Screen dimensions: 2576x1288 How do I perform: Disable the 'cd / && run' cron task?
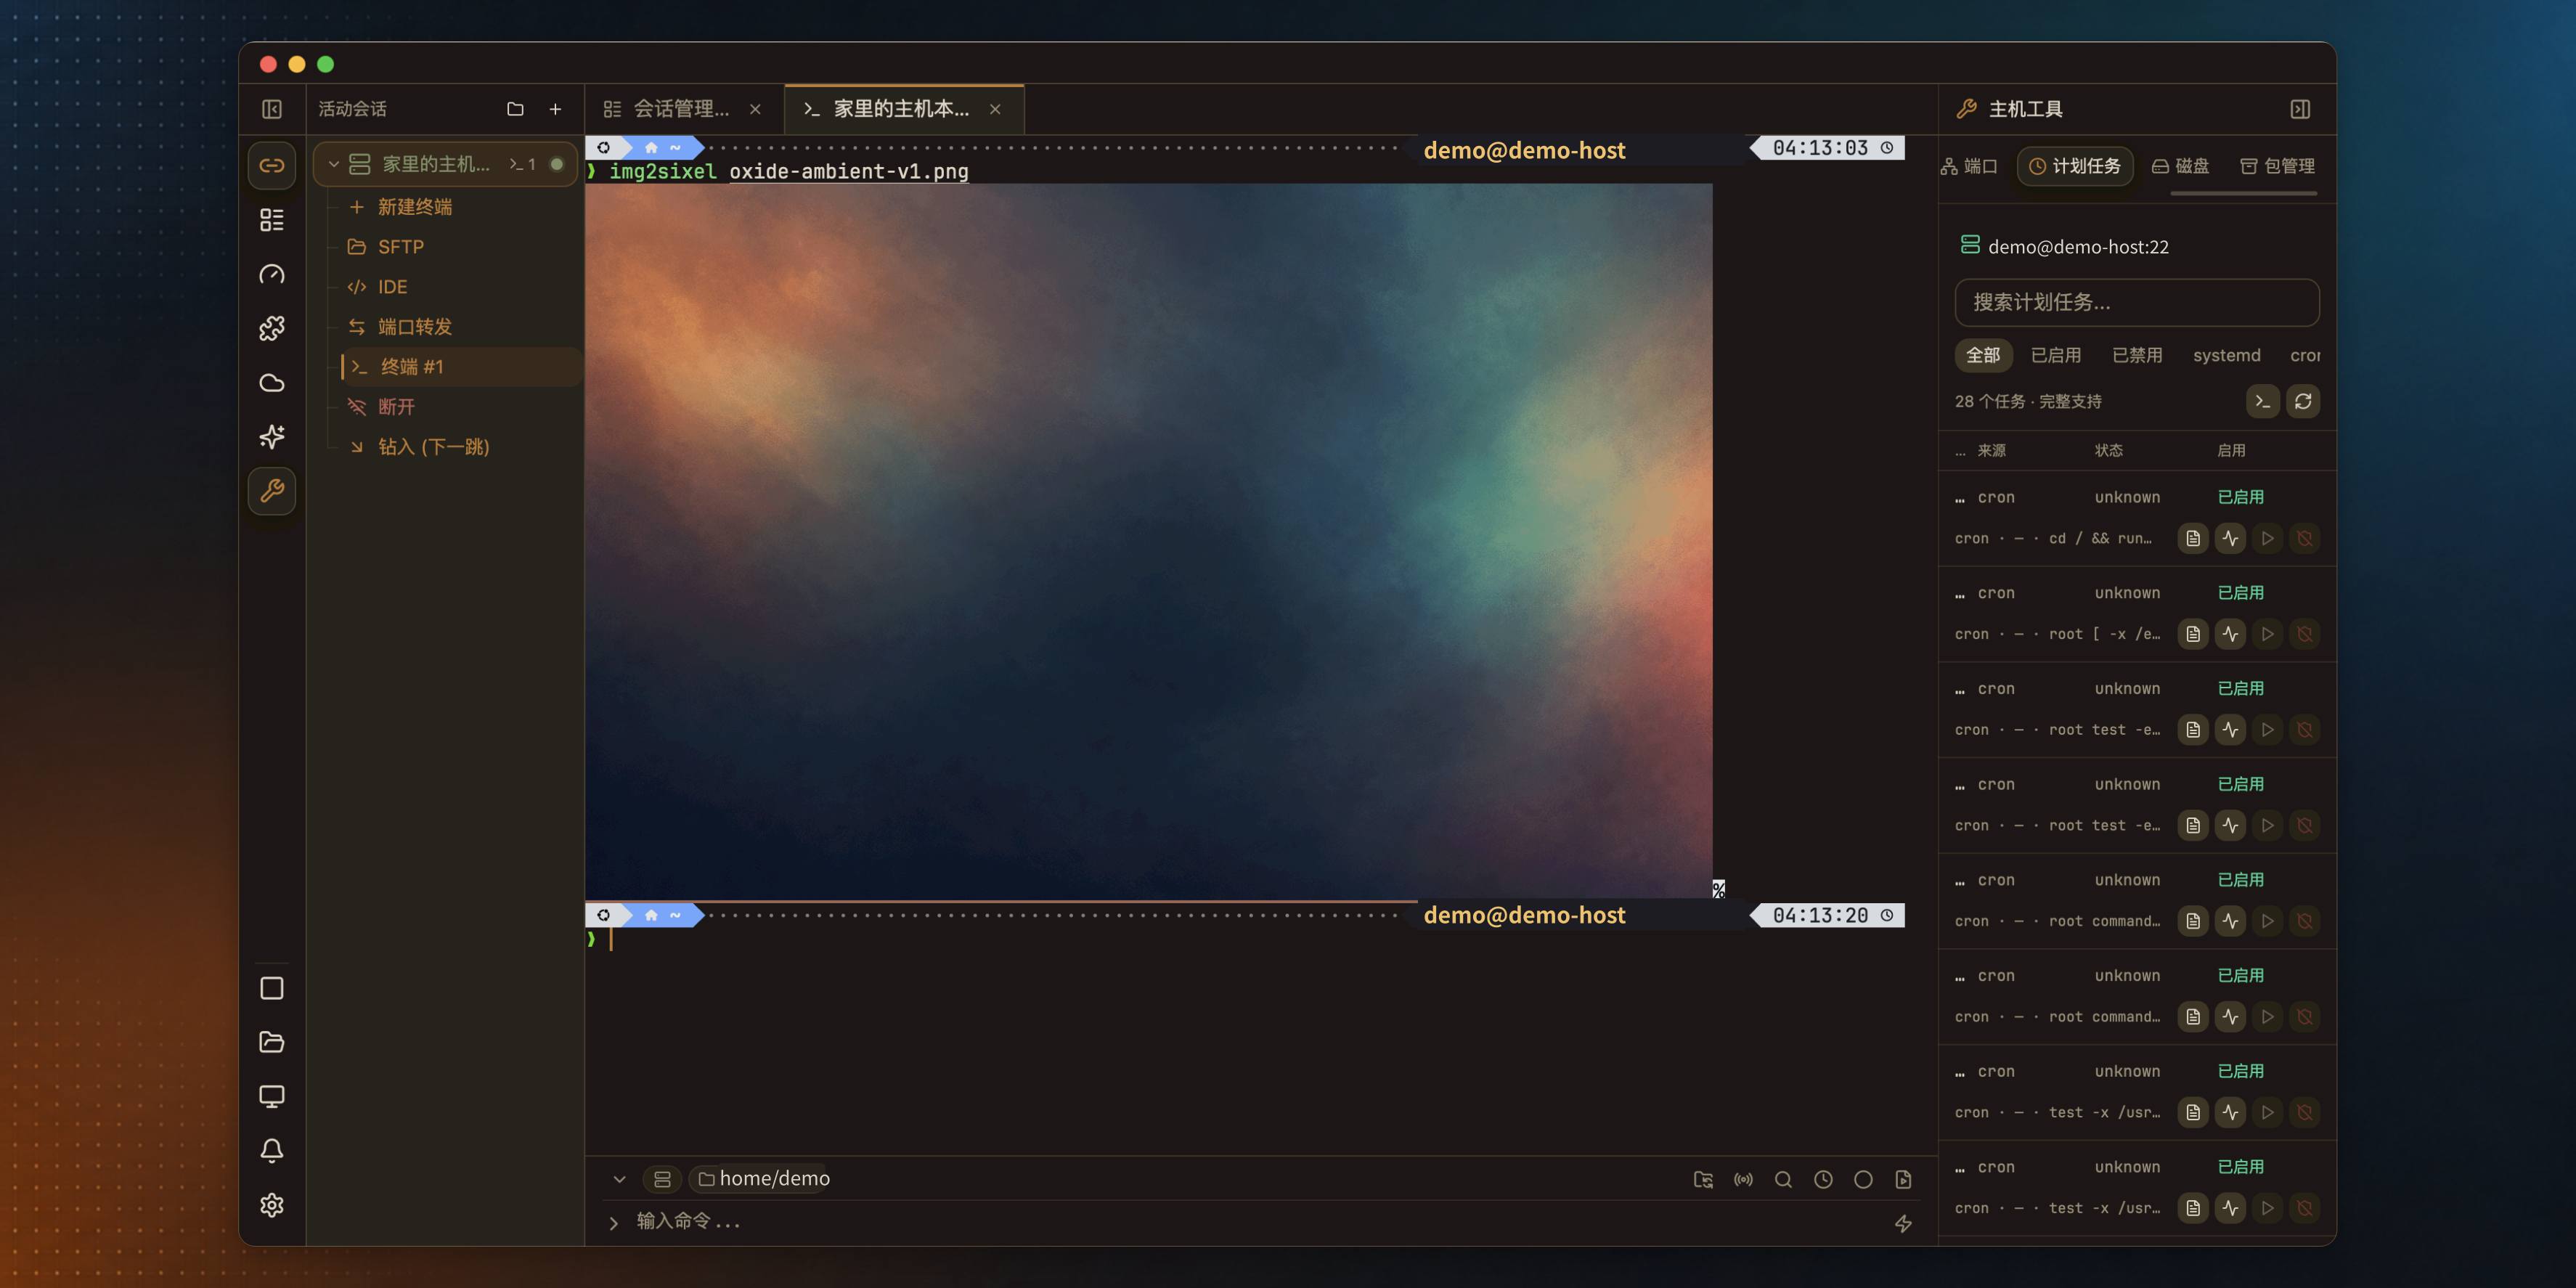[x=2304, y=538]
